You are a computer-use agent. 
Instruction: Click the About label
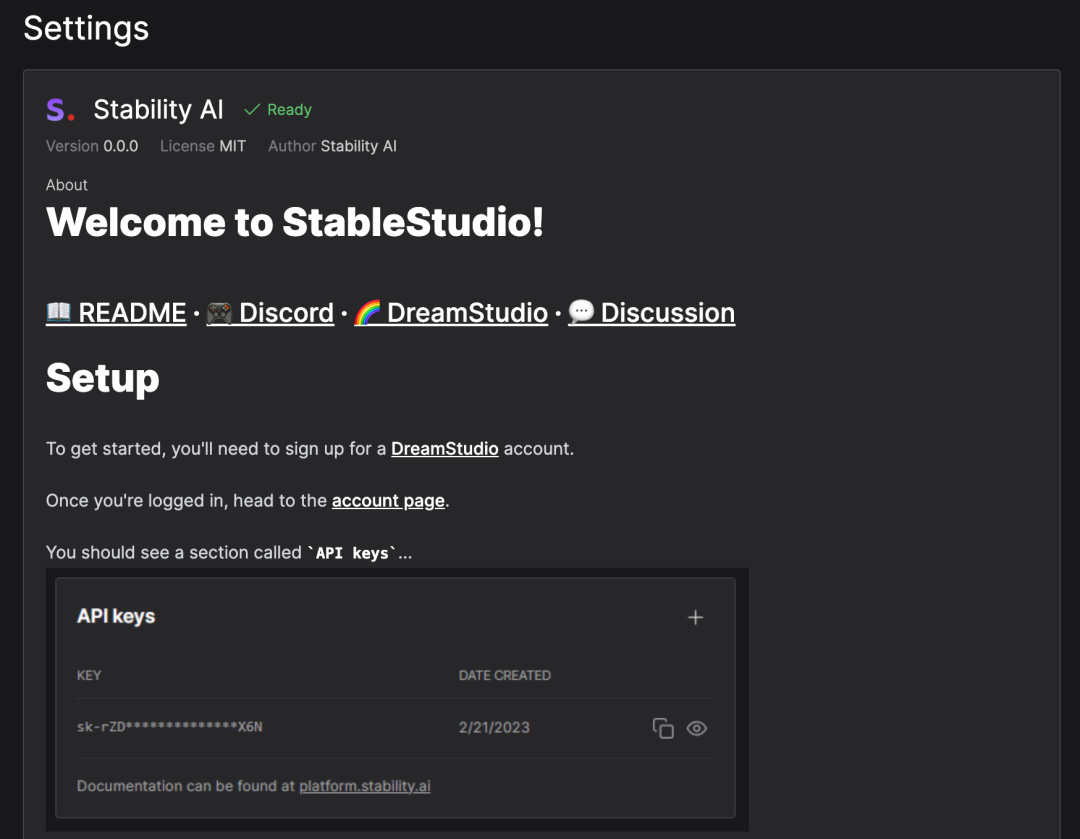click(67, 185)
